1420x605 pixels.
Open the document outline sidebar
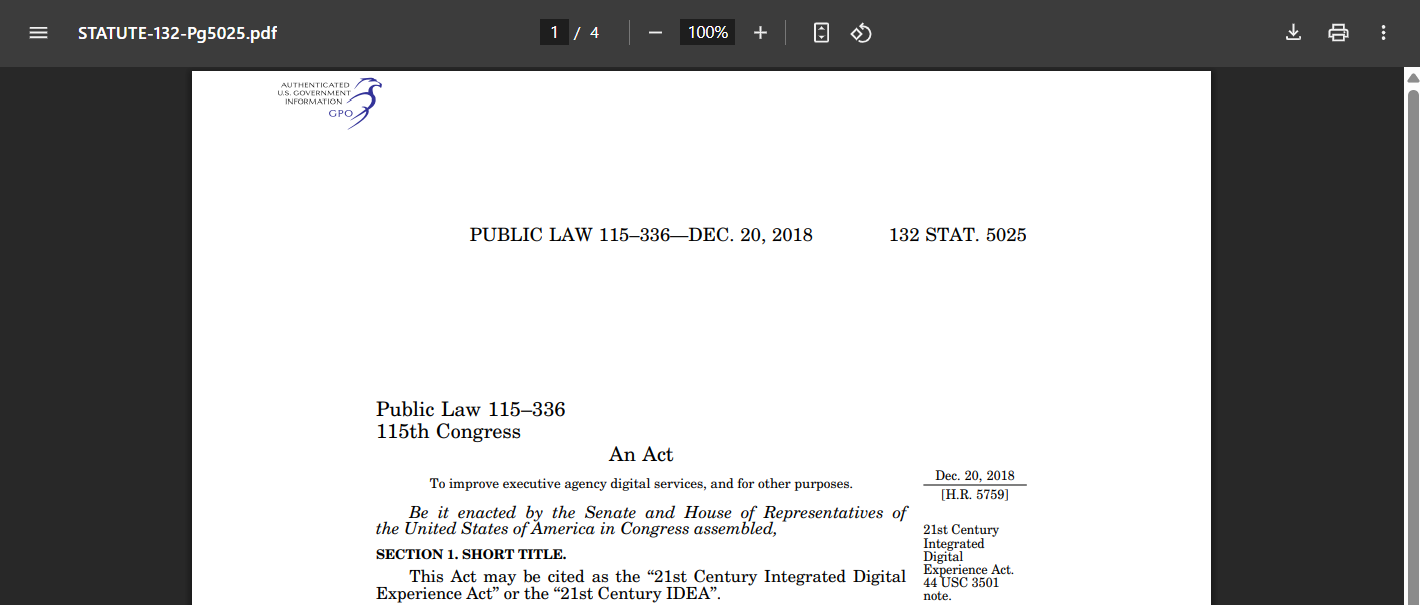[x=38, y=32]
